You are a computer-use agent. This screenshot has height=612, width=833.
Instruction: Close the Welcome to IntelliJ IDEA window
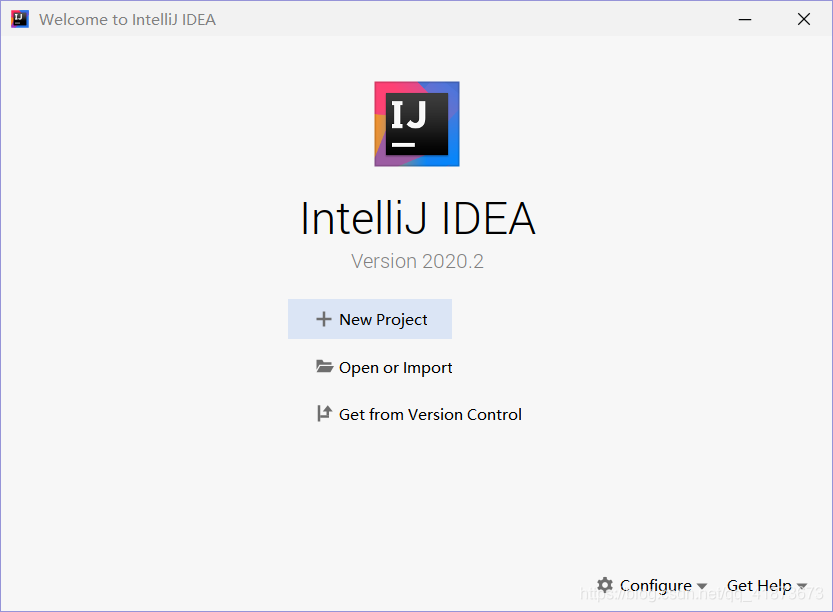click(804, 20)
